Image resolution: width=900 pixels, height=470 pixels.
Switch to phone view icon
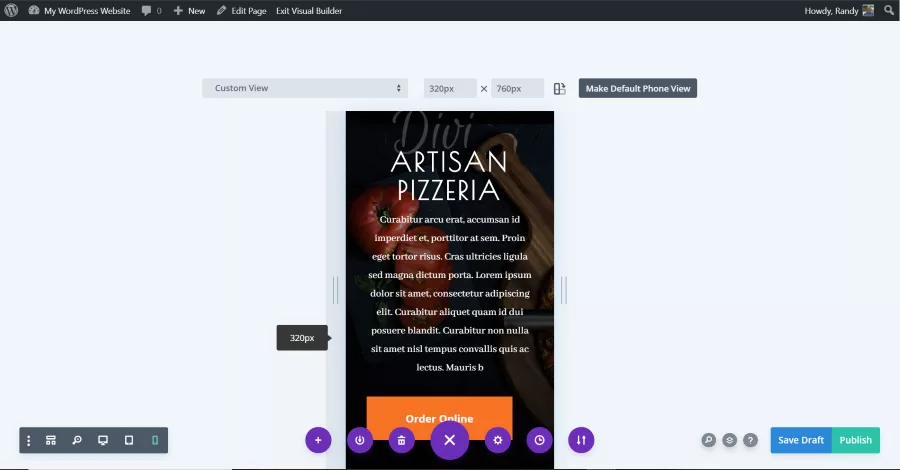[x=155, y=440]
